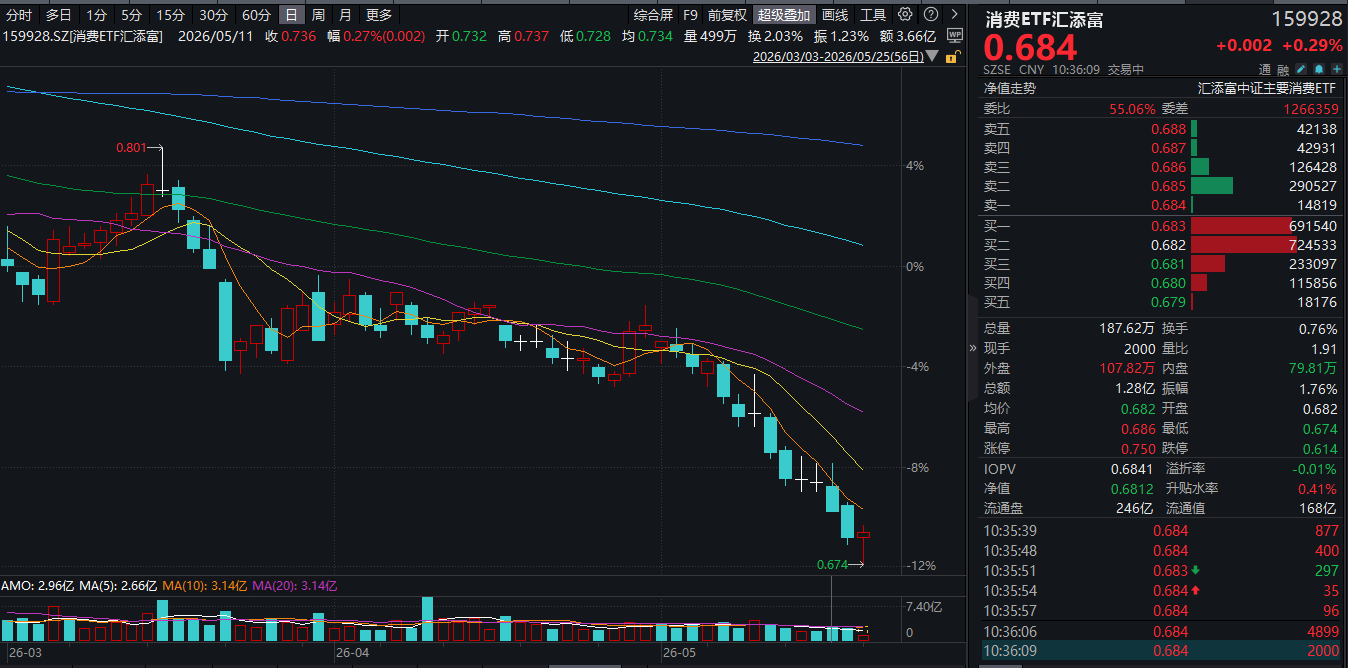Switch to 15分 period
The width and height of the screenshot is (1348, 668).
[170, 15]
